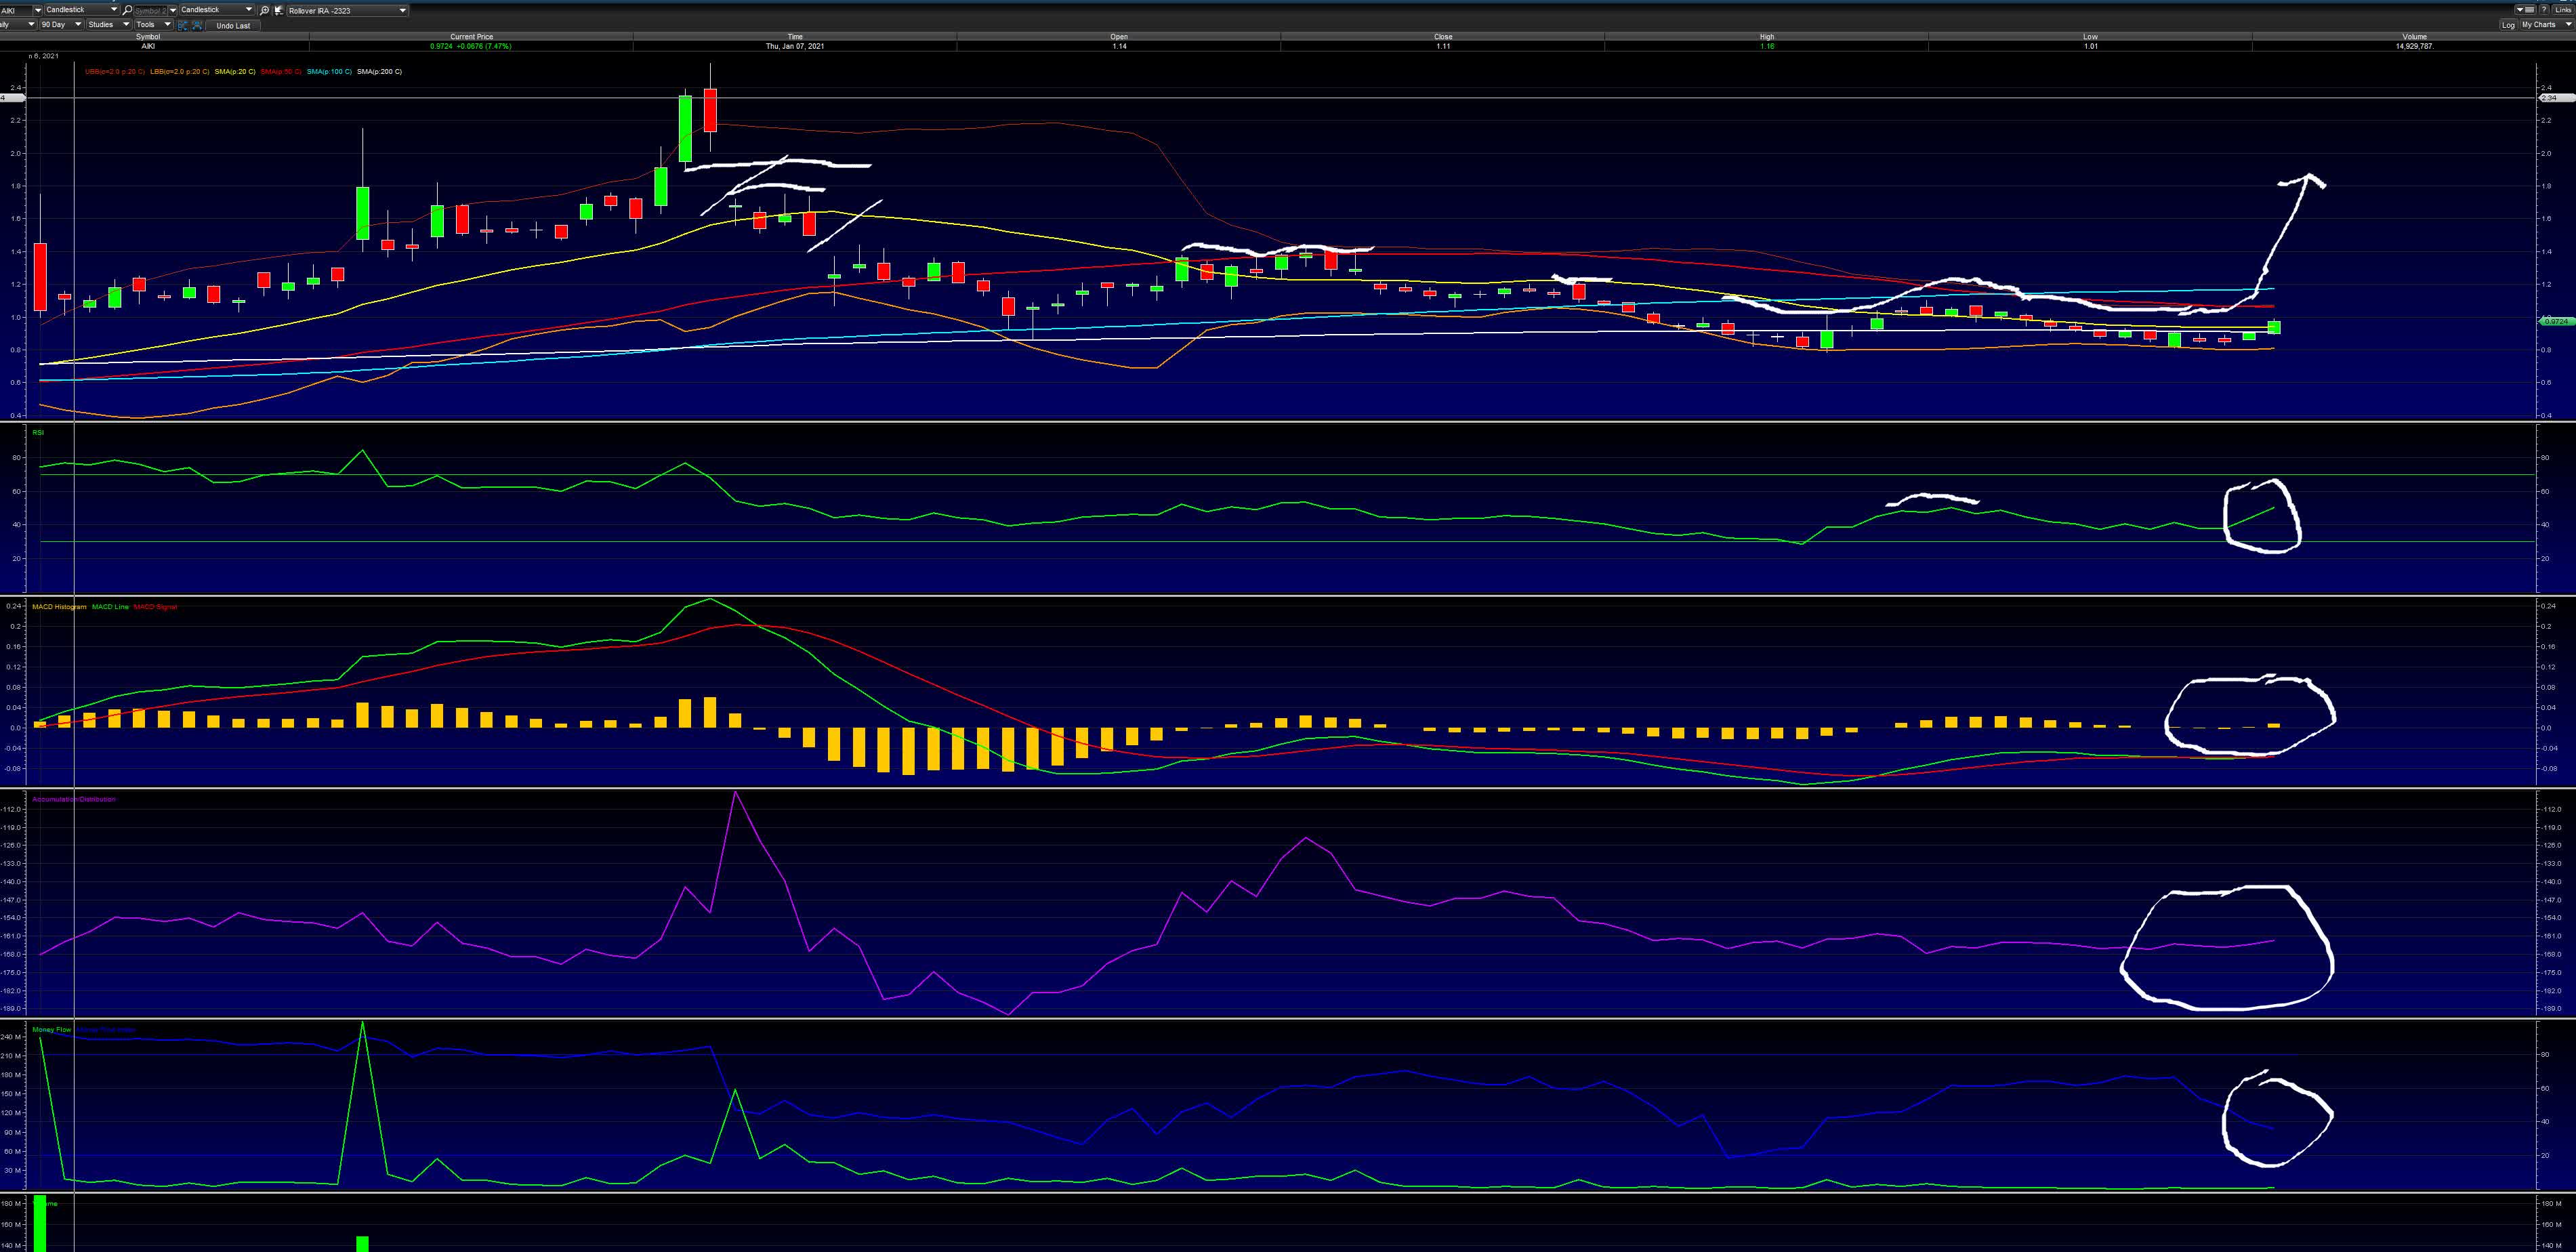Click the 1.16 high value
Screen dimensions: 2576x1252
[x=1767, y=46]
